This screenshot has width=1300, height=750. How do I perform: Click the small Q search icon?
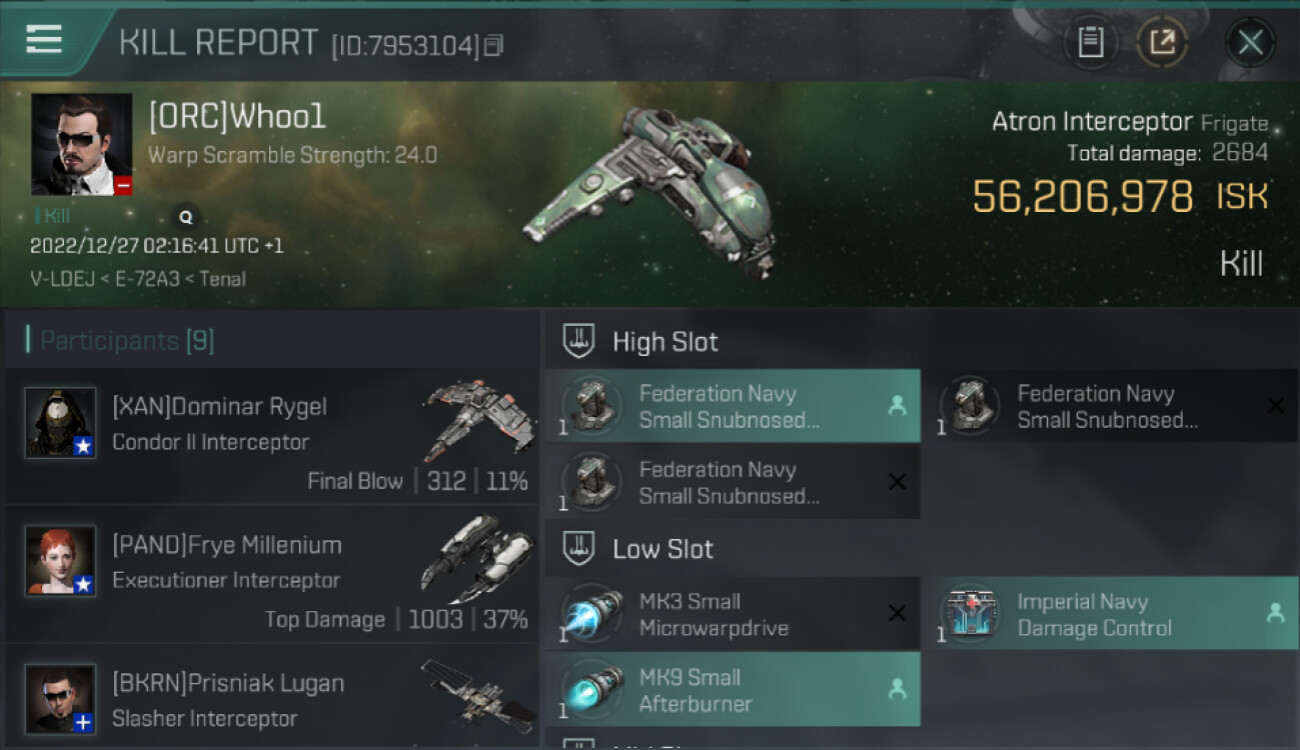click(185, 216)
